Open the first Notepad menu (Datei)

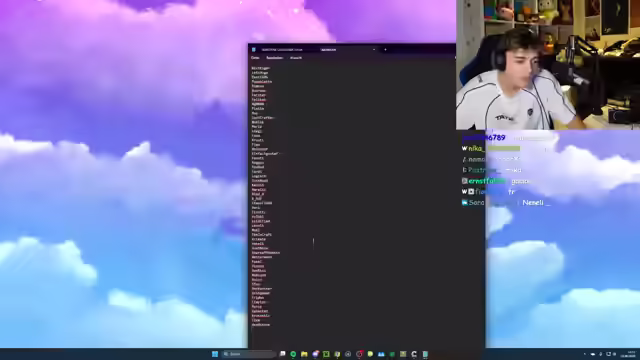[x=255, y=58]
